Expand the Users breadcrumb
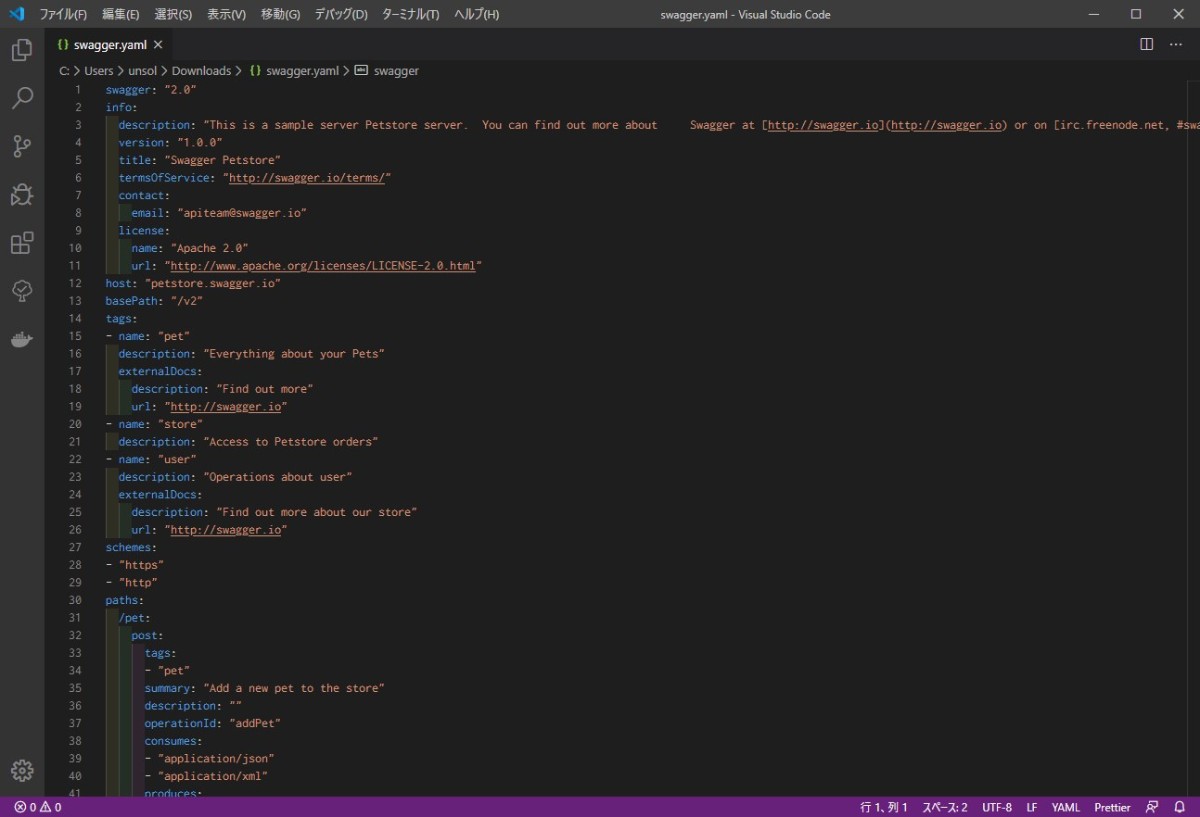This screenshot has width=1200, height=817. click(x=99, y=71)
